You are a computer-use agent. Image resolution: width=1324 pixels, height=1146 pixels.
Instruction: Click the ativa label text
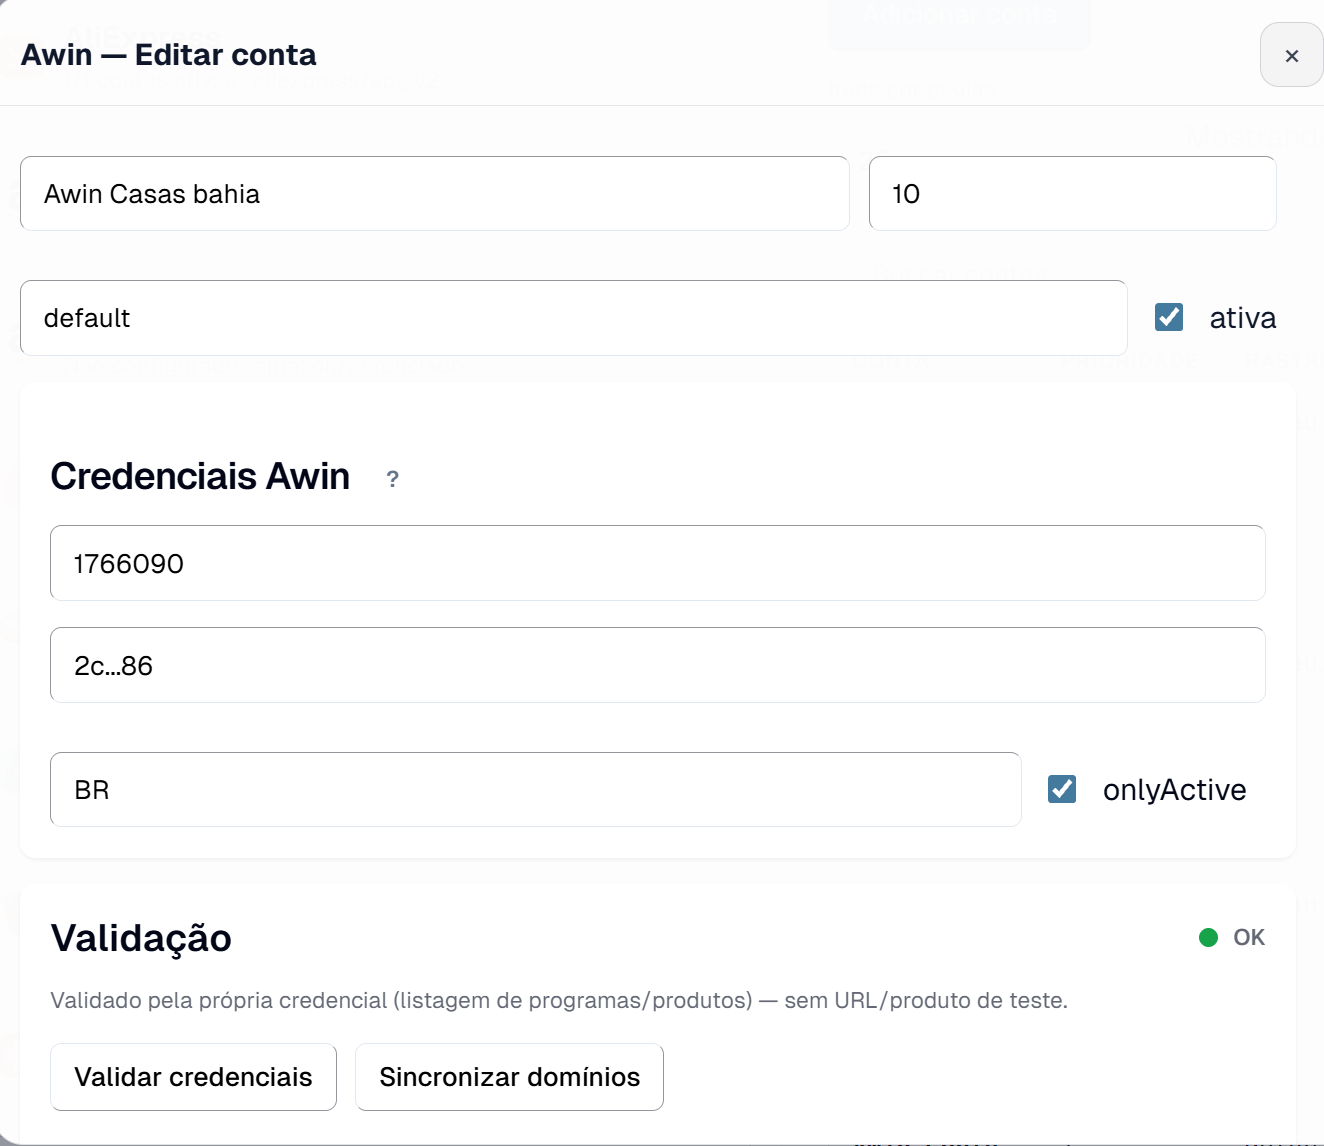click(1243, 318)
